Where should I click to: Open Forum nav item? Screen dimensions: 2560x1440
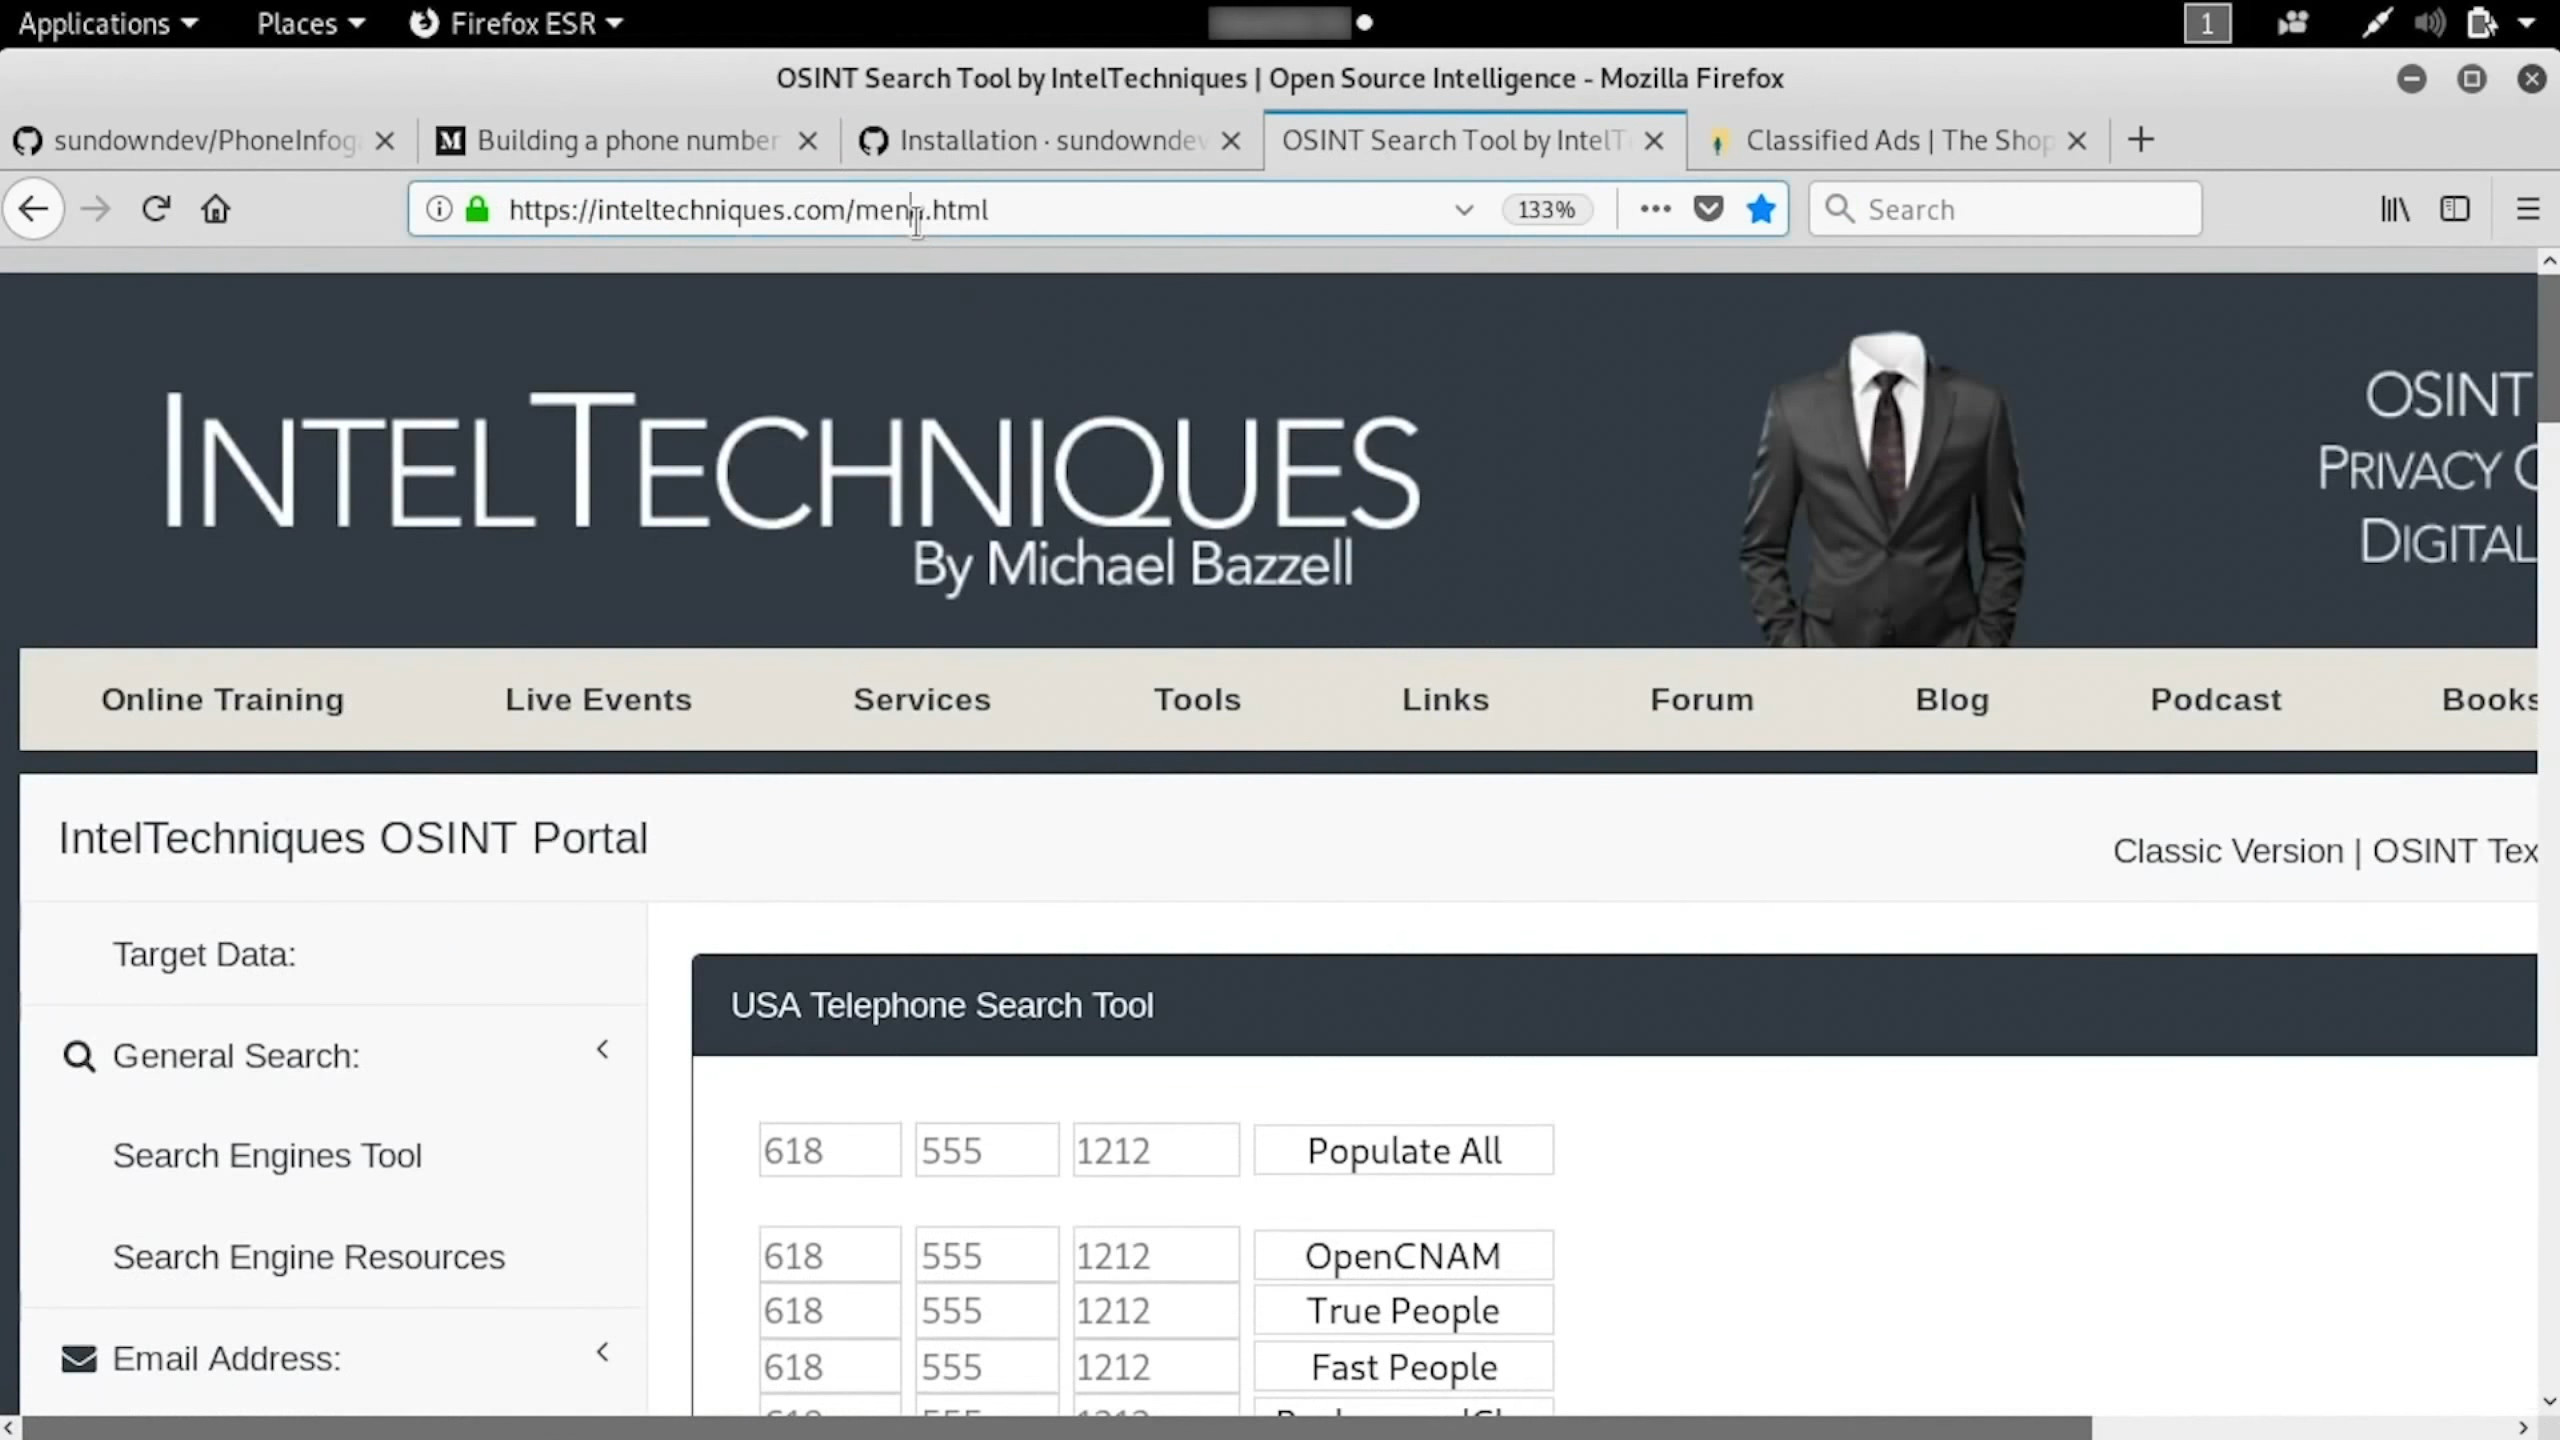coord(1702,699)
